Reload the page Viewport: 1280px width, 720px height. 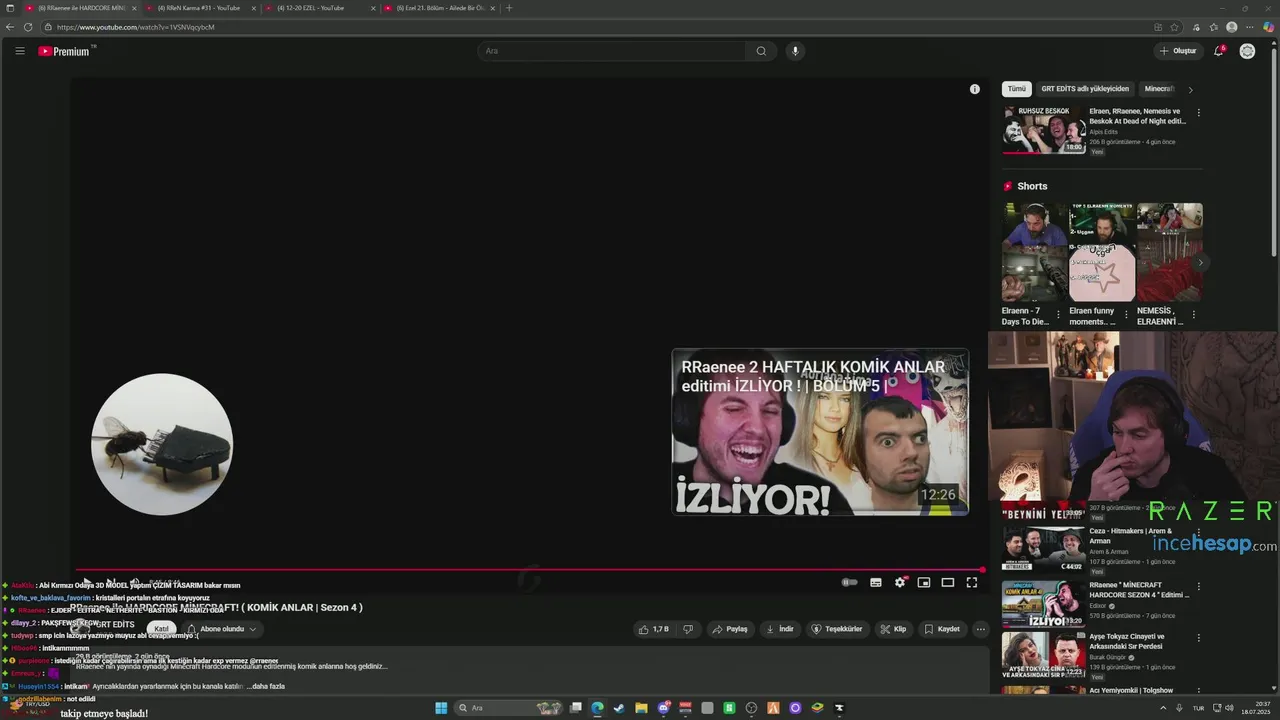28,27
